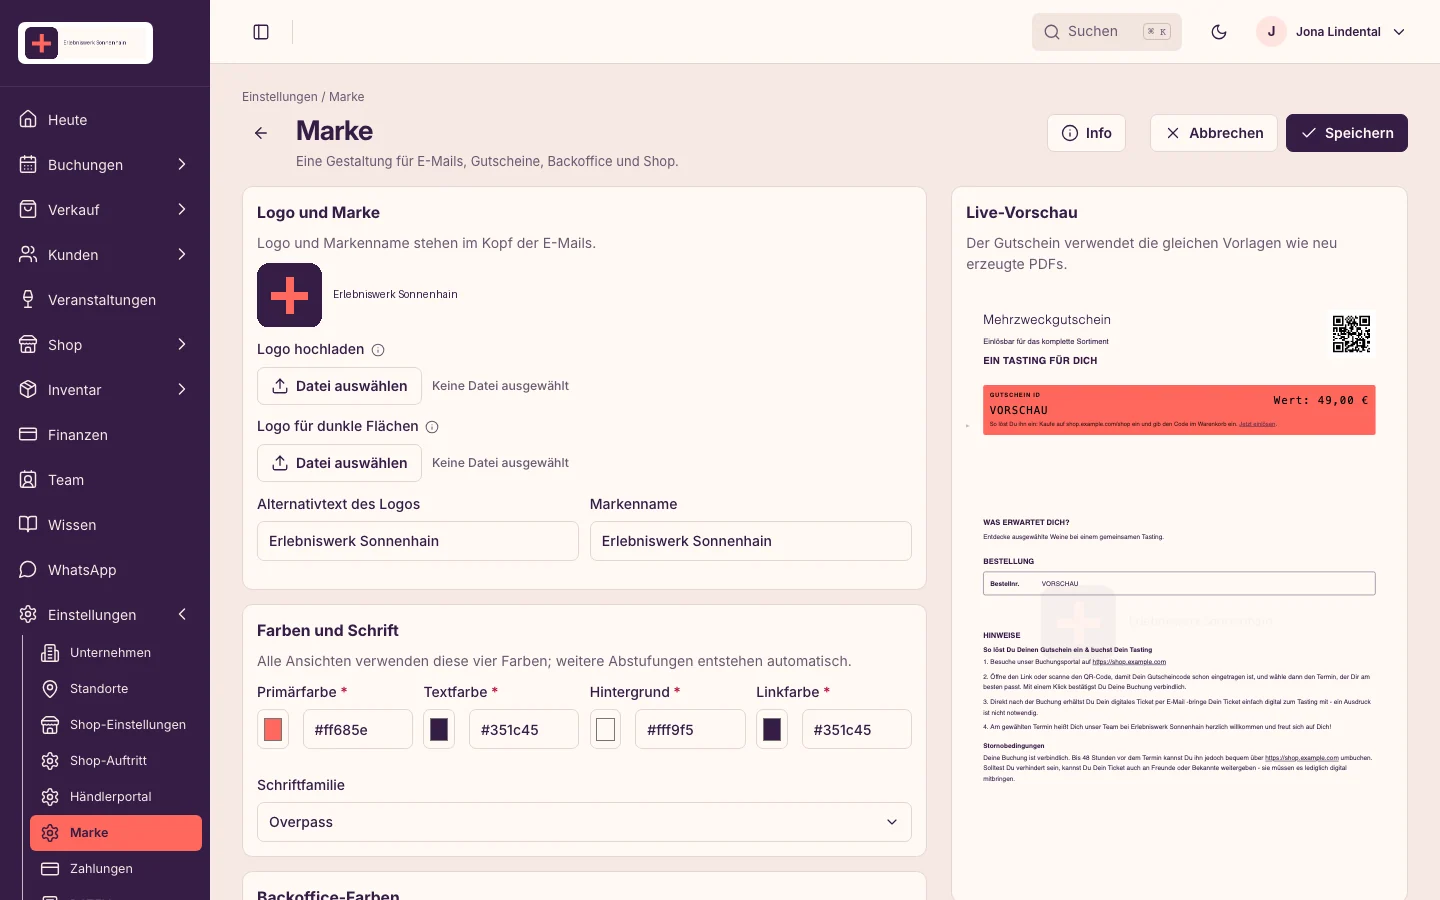Screen dimensions: 1440x900
Task: Collapse the Einstellungen submenu chevron
Action: click(x=182, y=614)
